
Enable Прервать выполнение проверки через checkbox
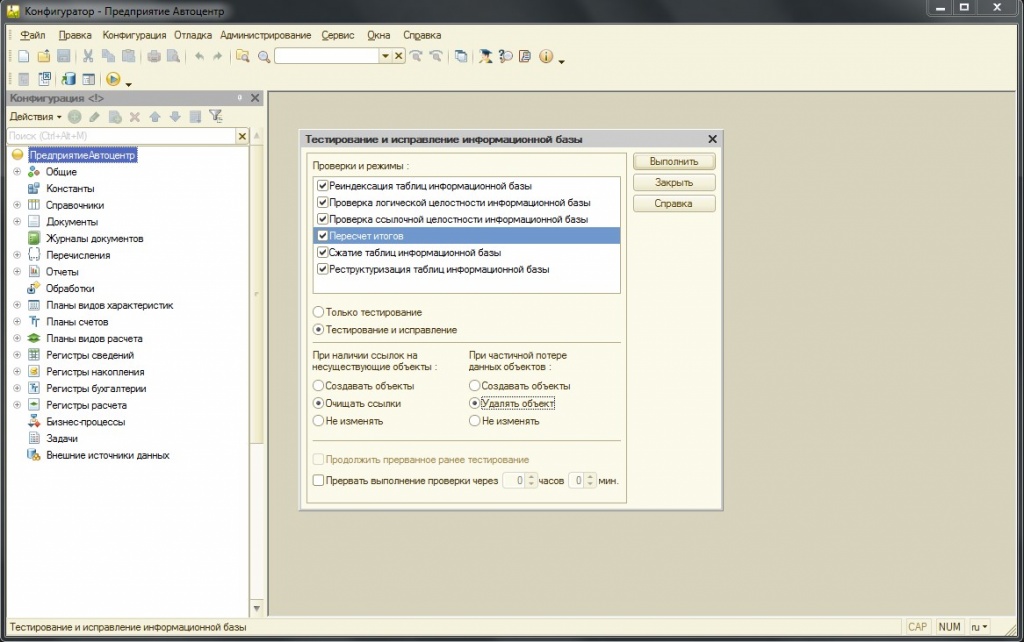point(318,481)
